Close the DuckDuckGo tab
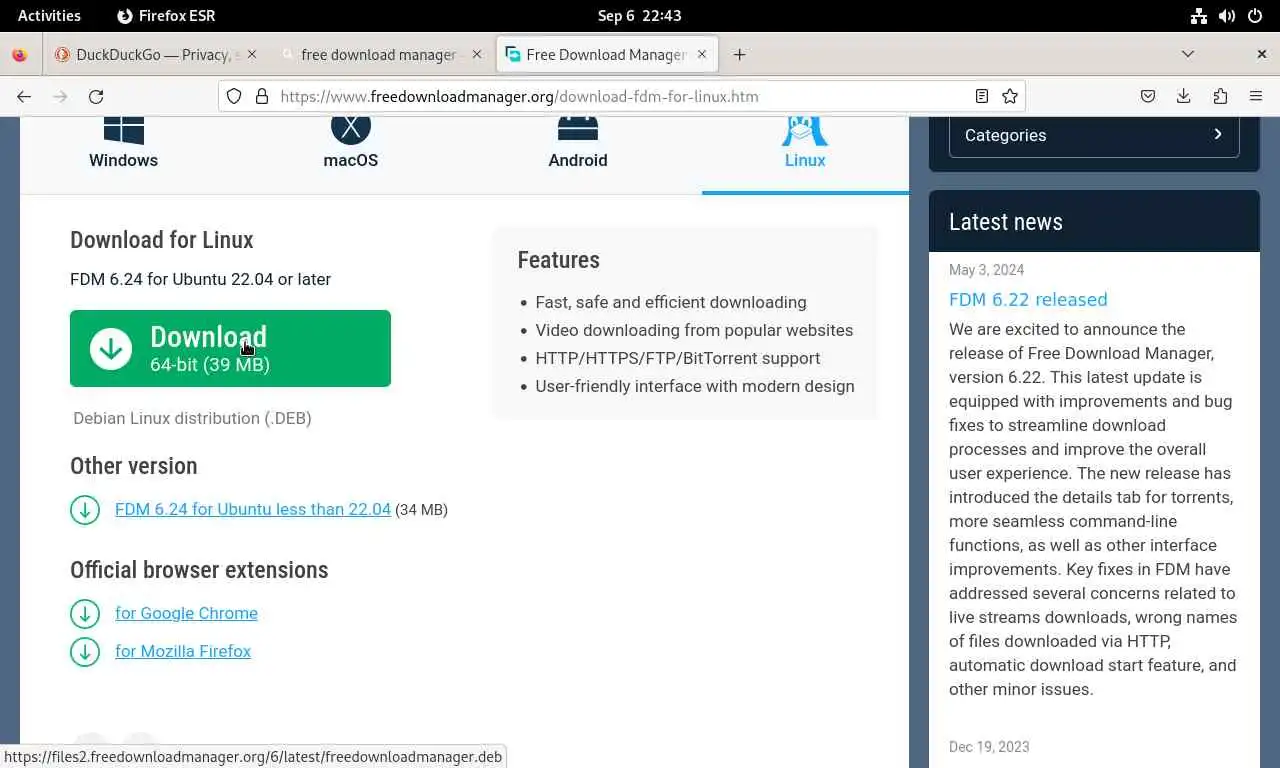This screenshot has width=1280, height=768. pyautogui.click(x=251, y=54)
